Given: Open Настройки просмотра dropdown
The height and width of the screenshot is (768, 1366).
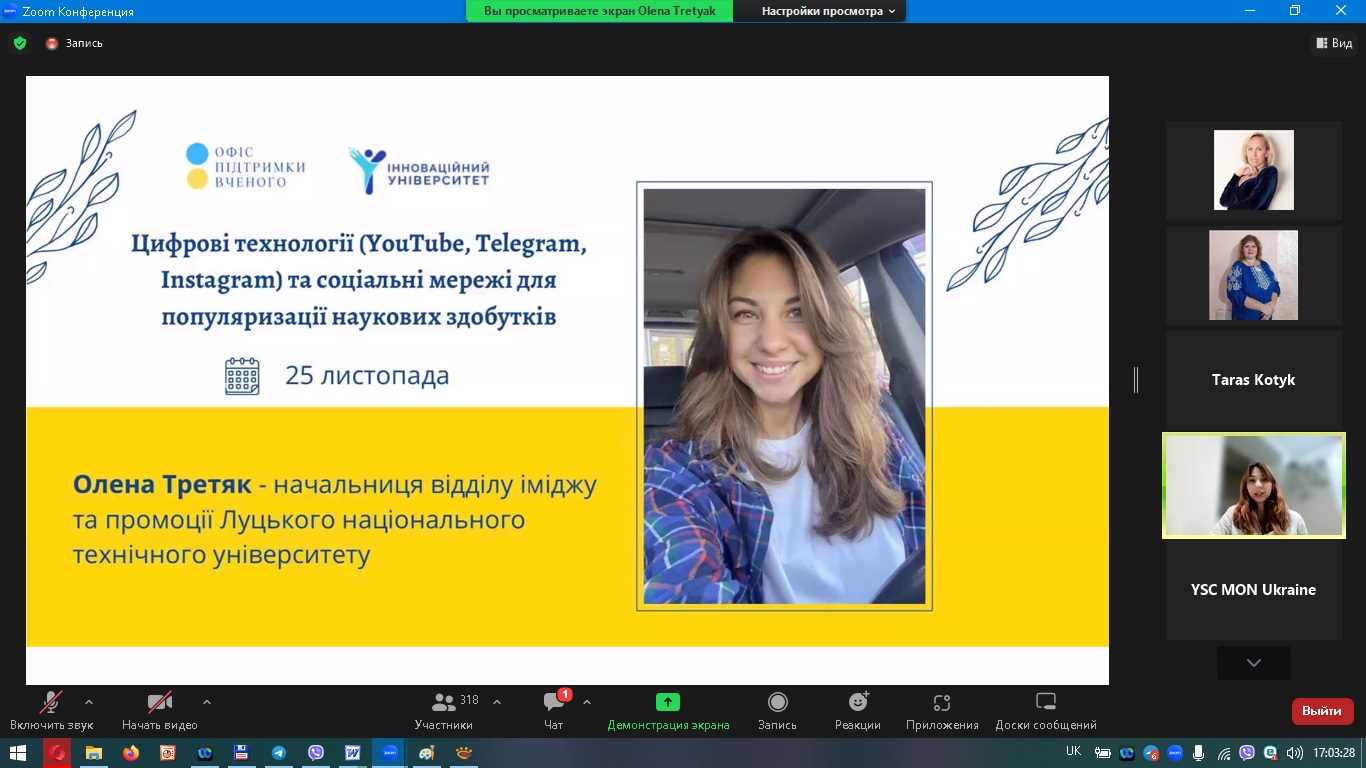Looking at the screenshot, I should [828, 11].
